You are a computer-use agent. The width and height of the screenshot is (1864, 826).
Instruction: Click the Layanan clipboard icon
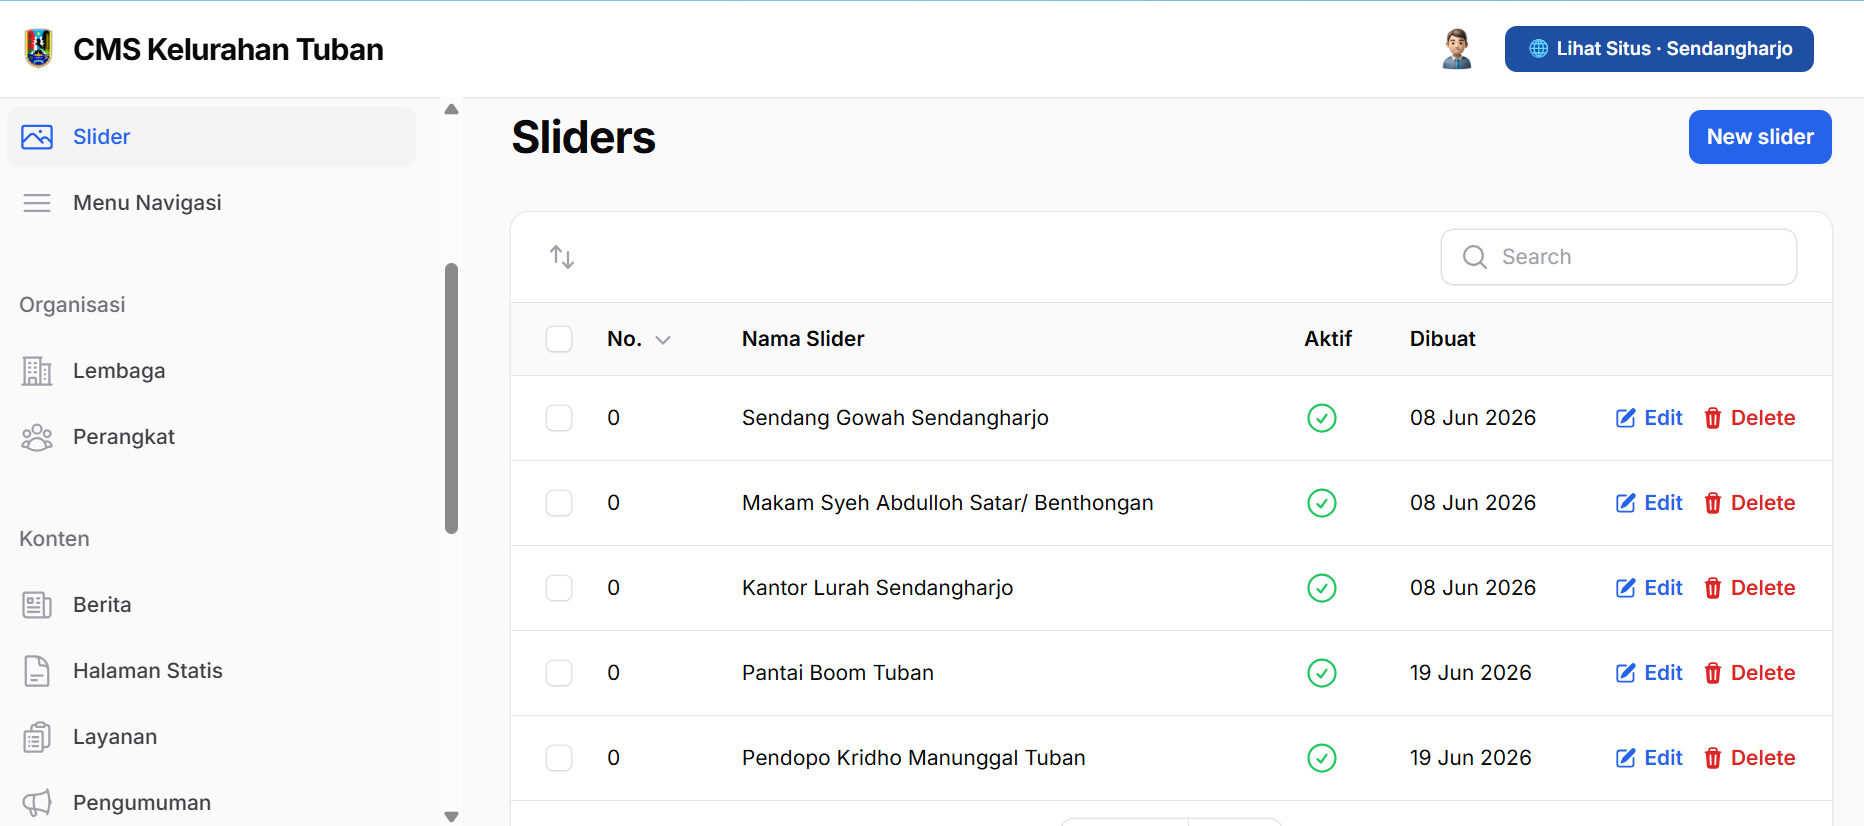37,737
